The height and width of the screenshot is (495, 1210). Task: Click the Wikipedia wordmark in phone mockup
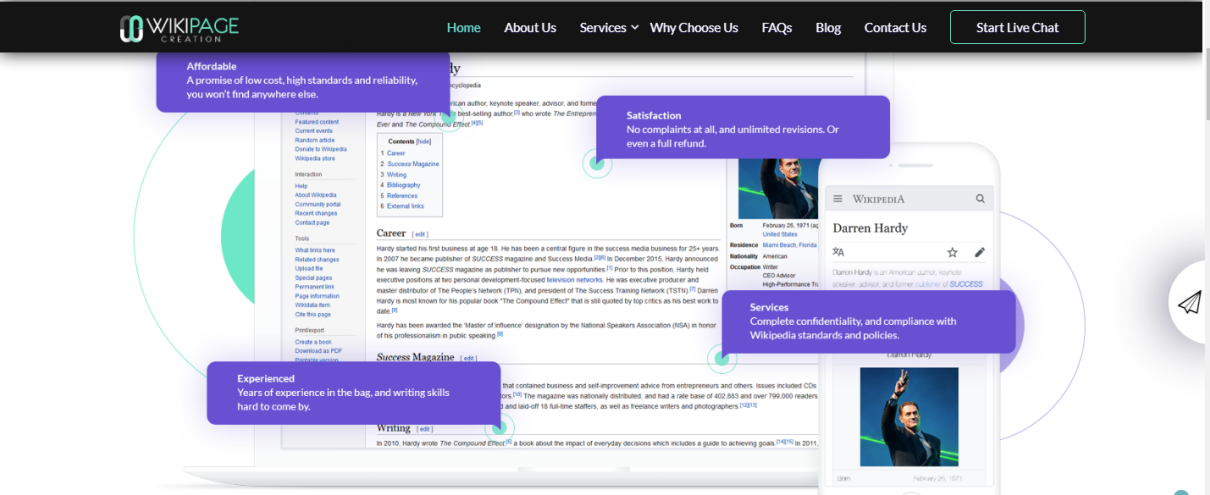[x=878, y=199]
